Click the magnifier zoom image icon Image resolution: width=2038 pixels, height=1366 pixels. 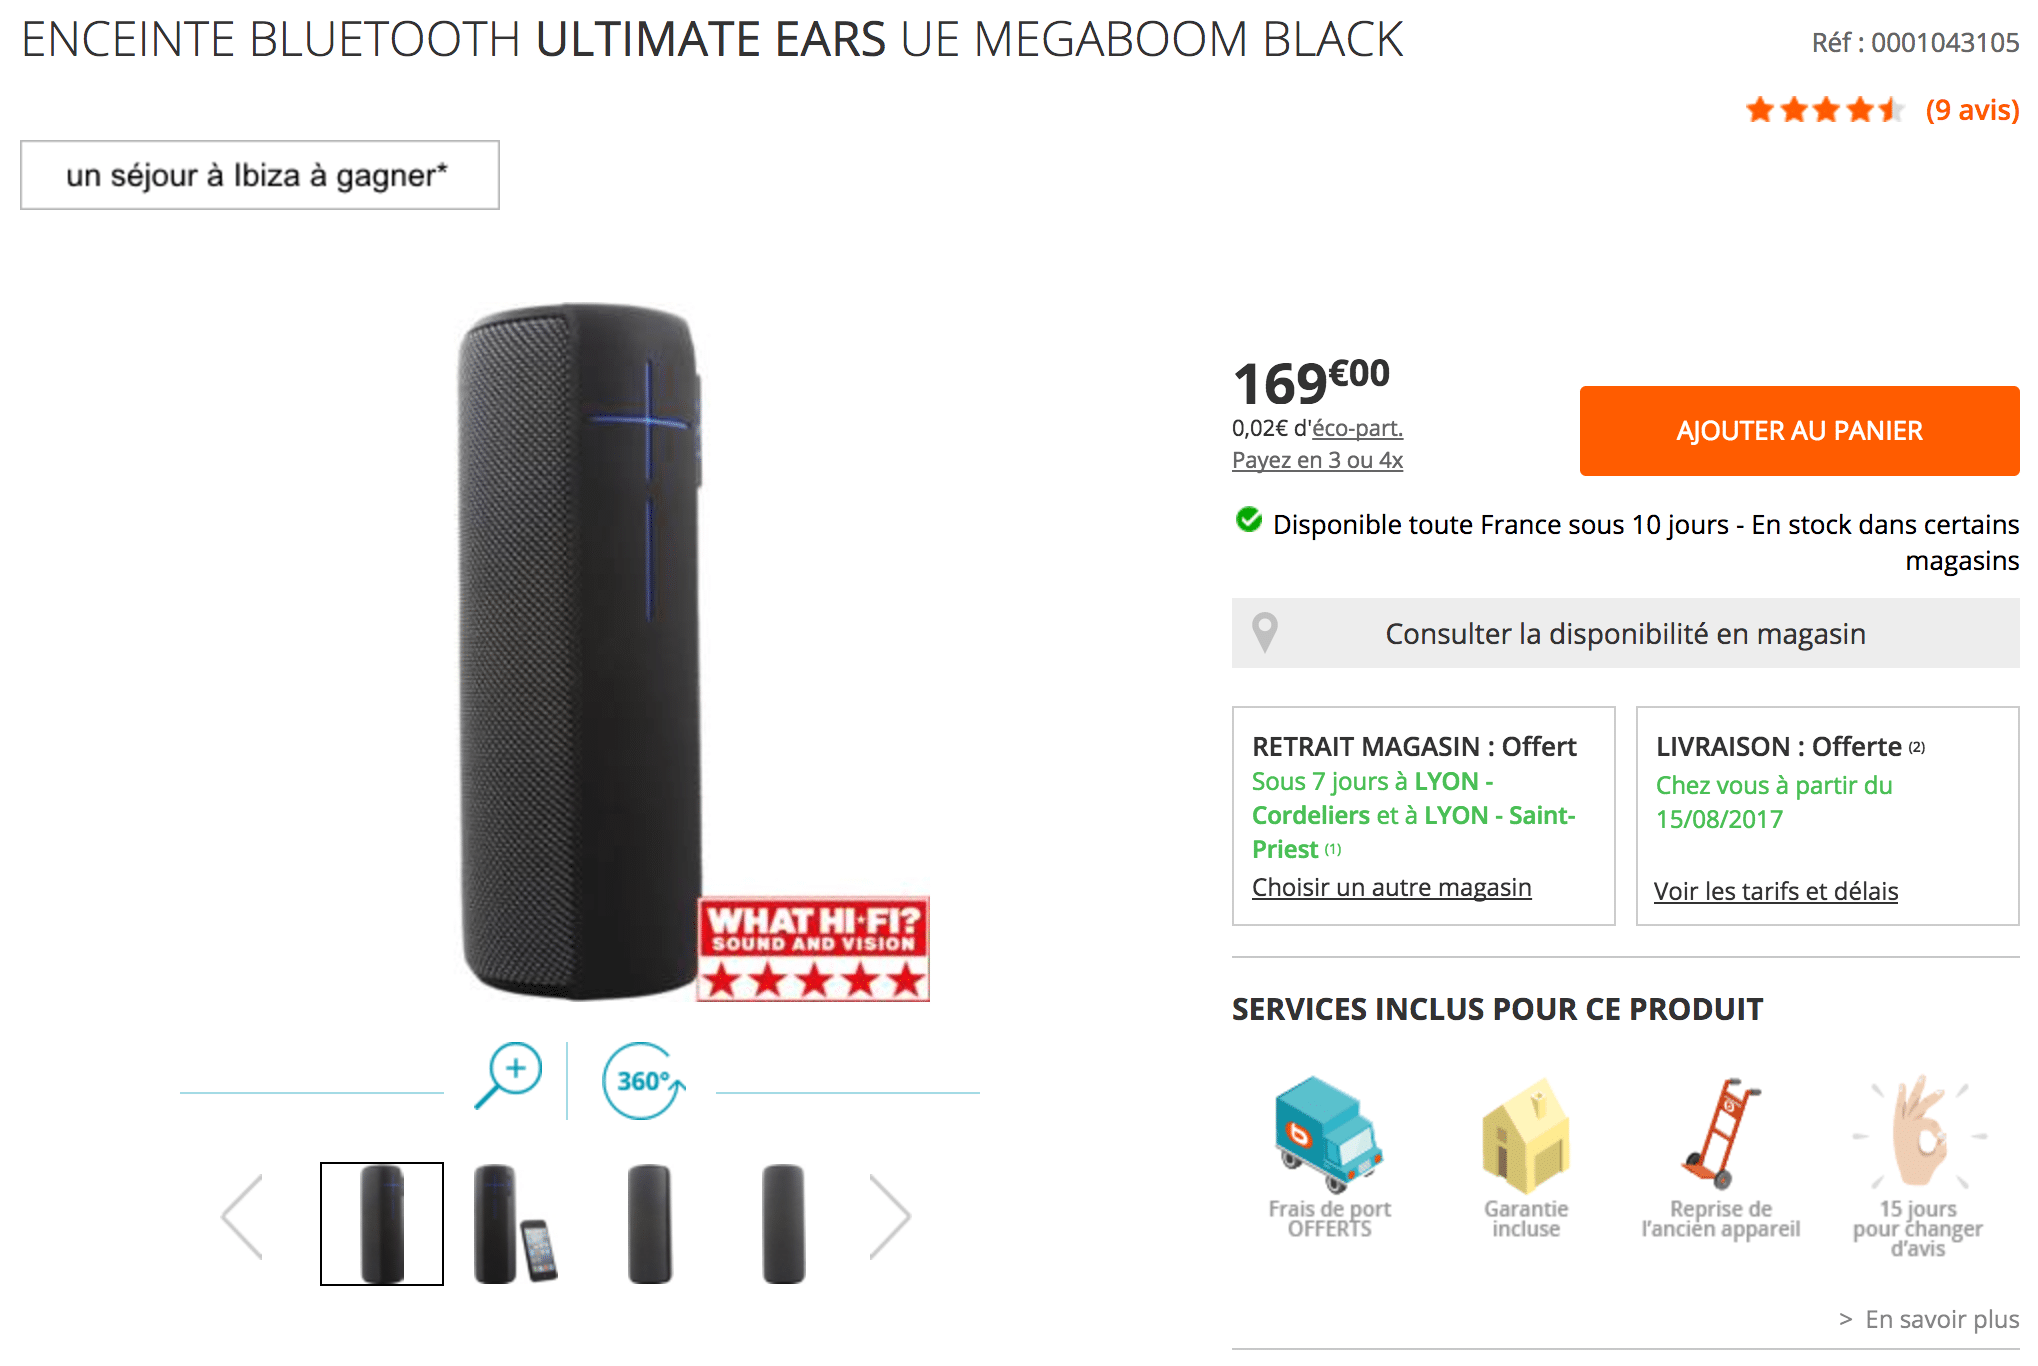point(508,1077)
